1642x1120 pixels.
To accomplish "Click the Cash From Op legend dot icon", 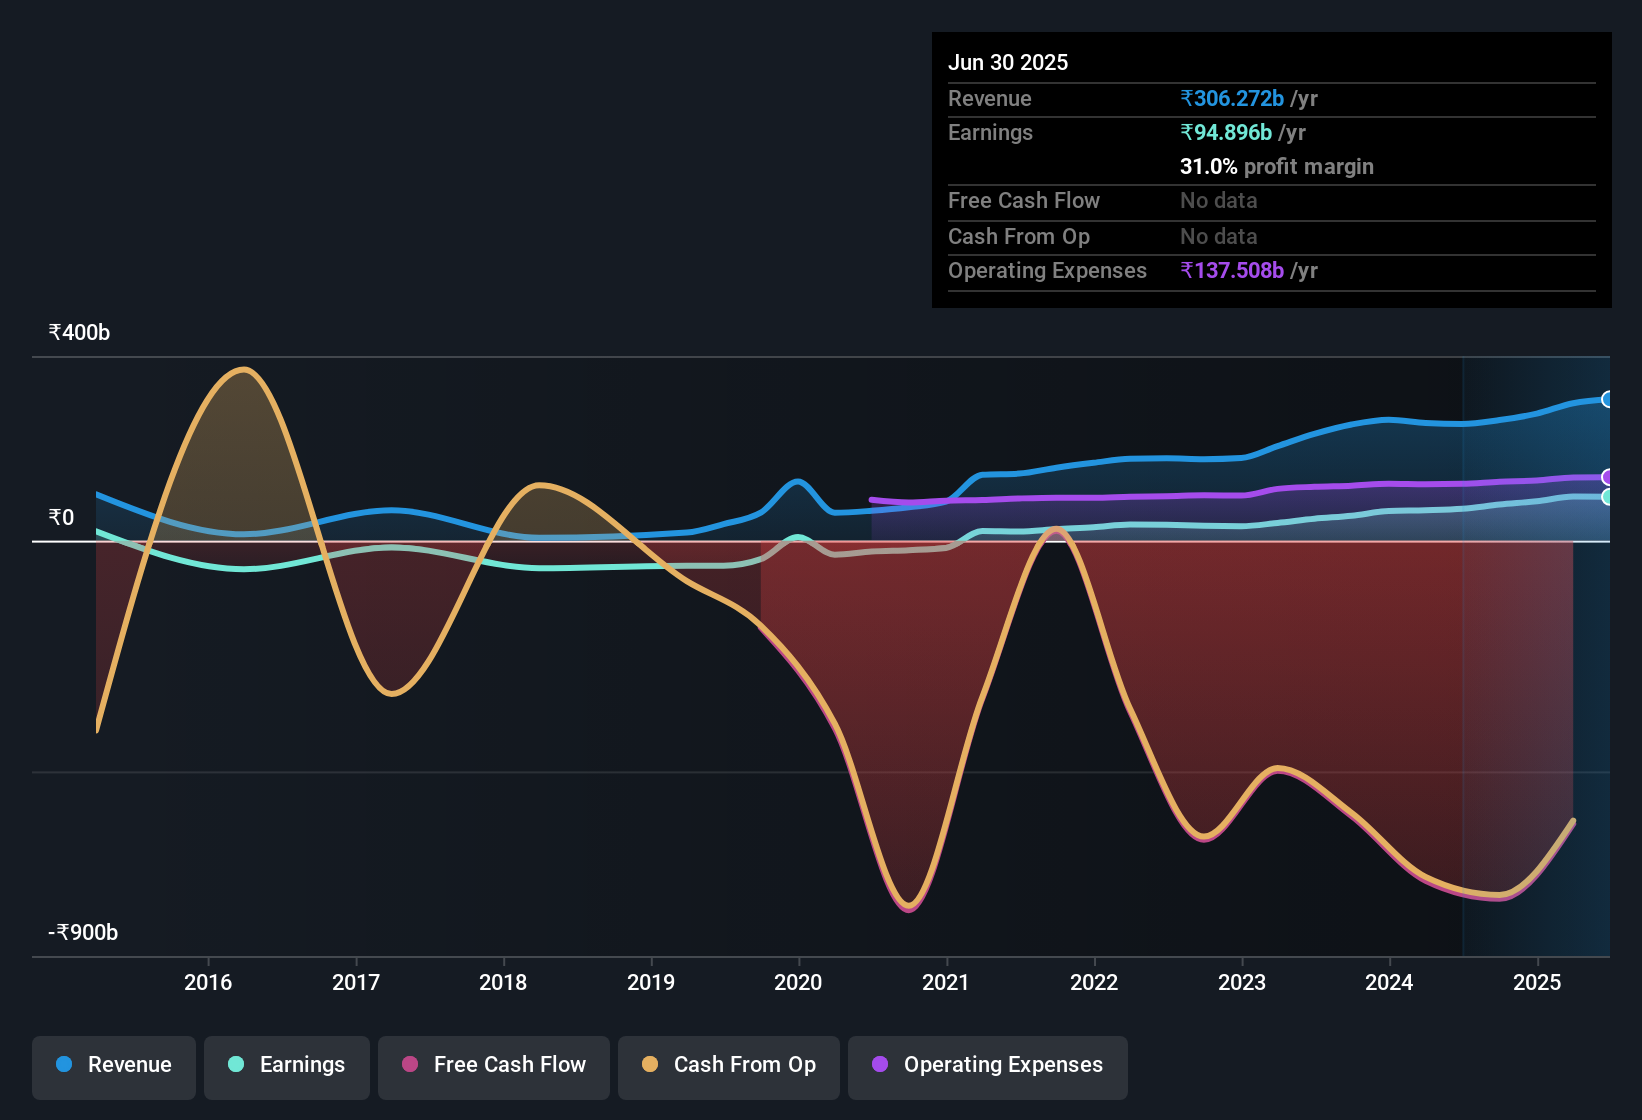I will pyautogui.click(x=651, y=1065).
